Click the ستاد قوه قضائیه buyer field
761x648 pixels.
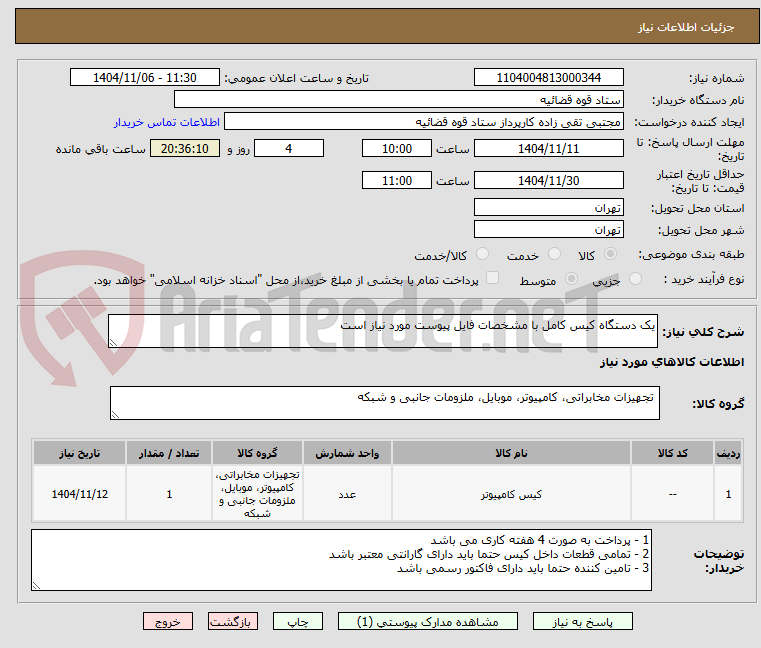(398, 100)
